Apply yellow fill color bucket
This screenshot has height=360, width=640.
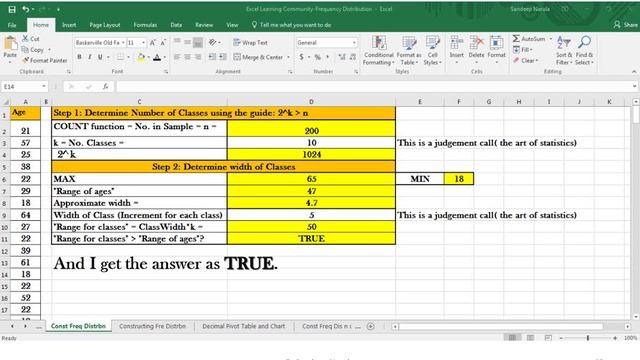point(141,57)
